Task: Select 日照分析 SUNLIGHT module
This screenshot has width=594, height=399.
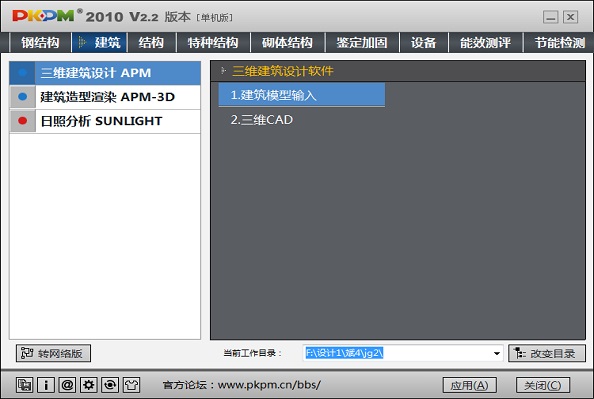Action: tap(105, 121)
